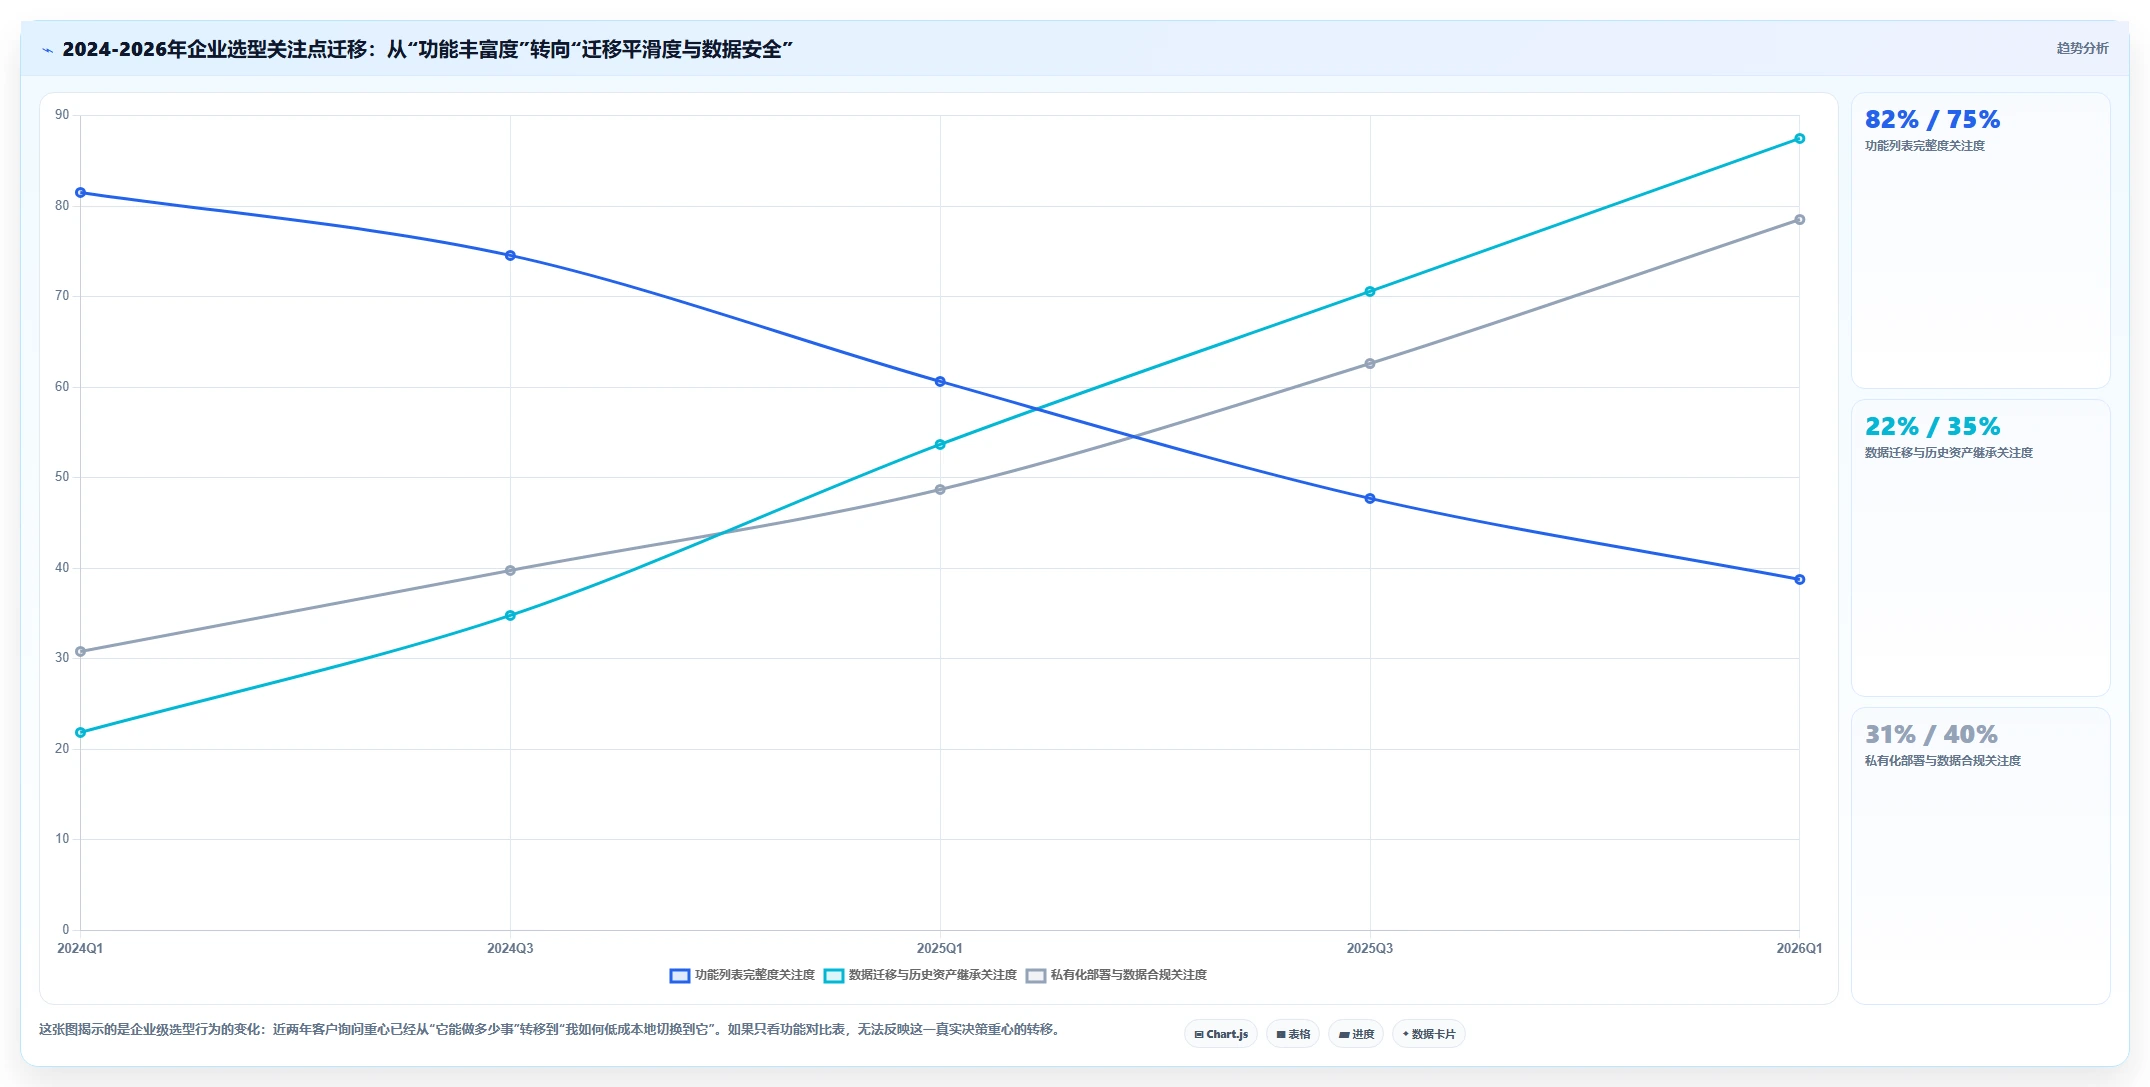Click the 10 y-axis tick label
The image size is (2150, 1087).
tap(62, 839)
